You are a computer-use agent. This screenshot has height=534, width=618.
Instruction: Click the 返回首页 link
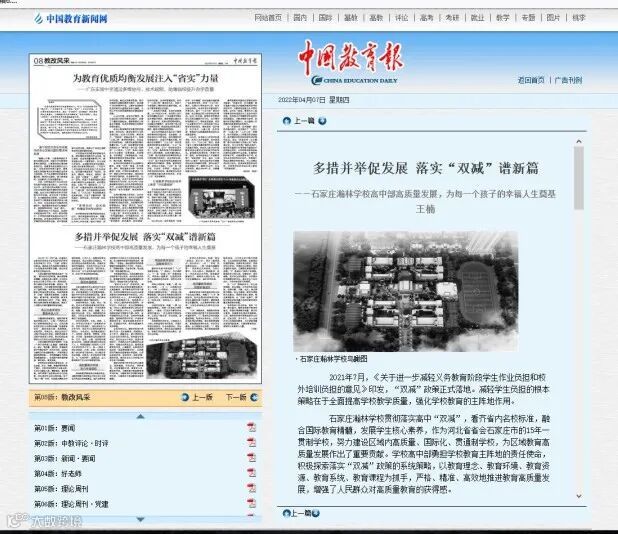(x=531, y=80)
